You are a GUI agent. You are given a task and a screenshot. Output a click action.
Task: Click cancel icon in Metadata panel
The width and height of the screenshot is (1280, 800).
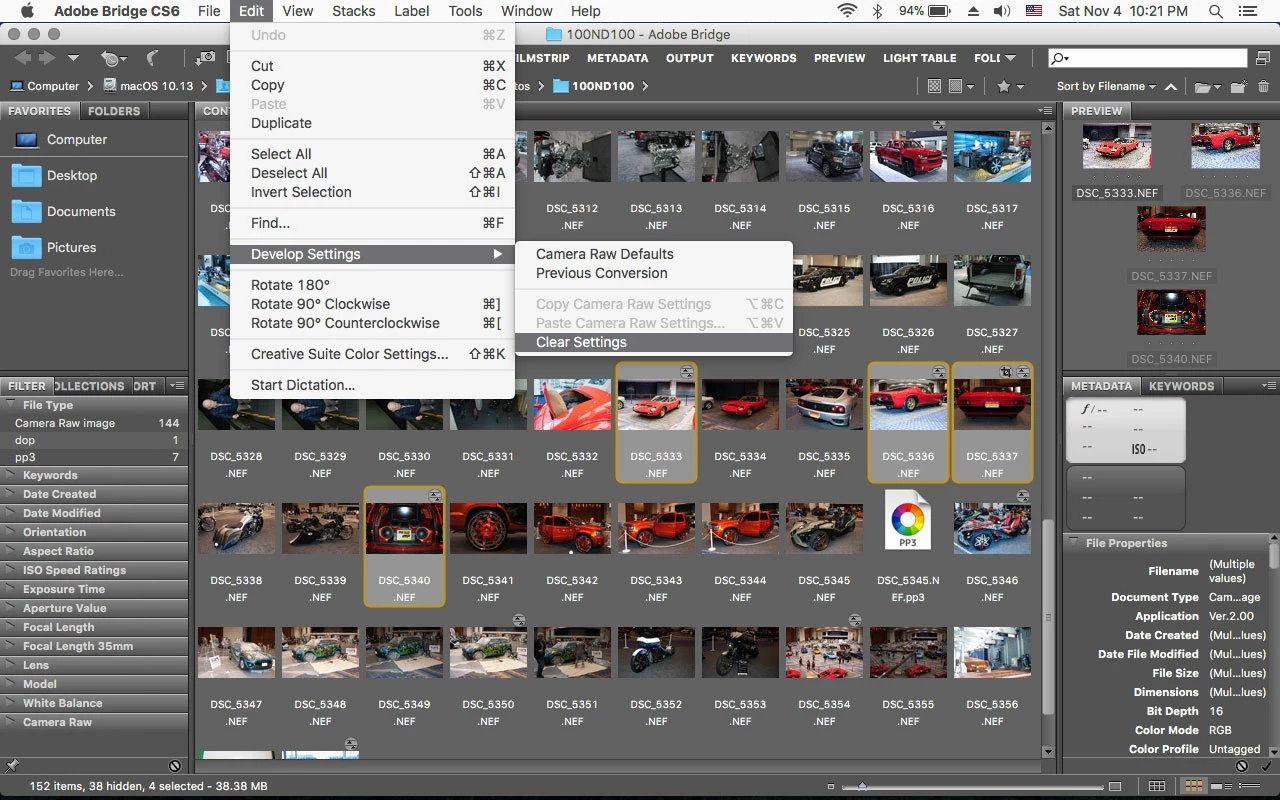tap(1242, 766)
